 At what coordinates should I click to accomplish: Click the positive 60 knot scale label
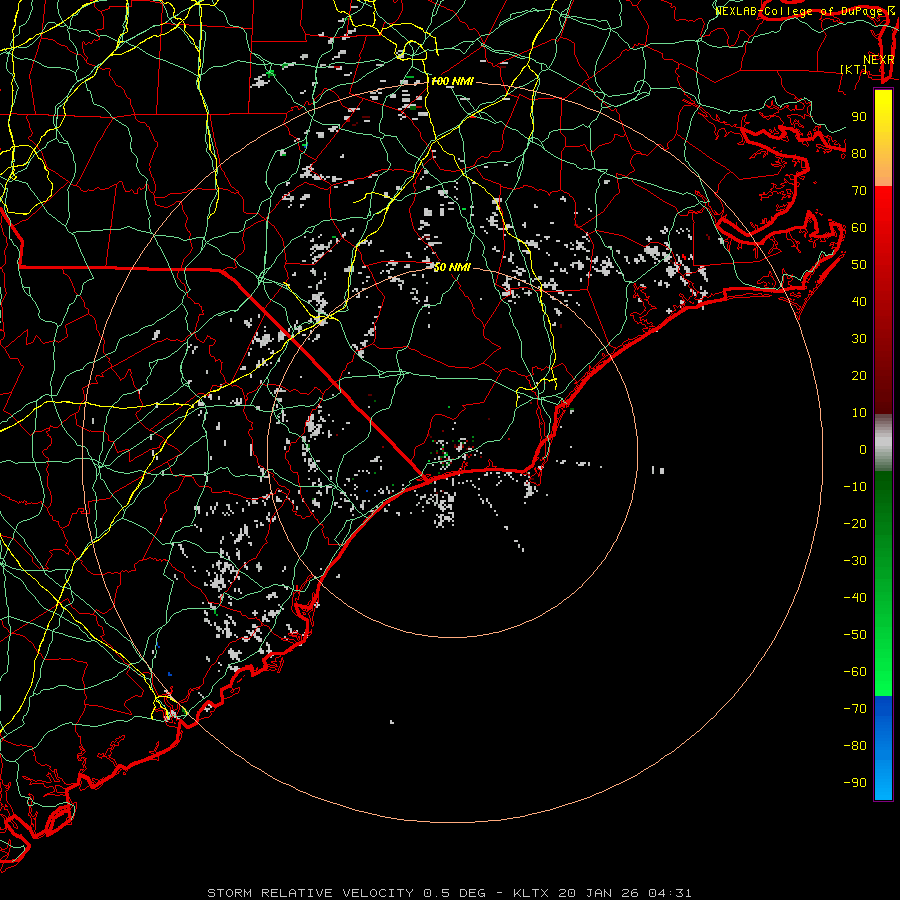[859, 227]
